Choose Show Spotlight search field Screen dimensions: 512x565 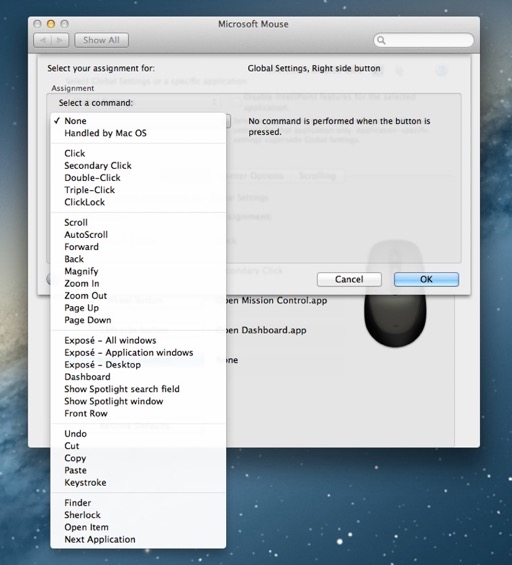click(138, 389)
